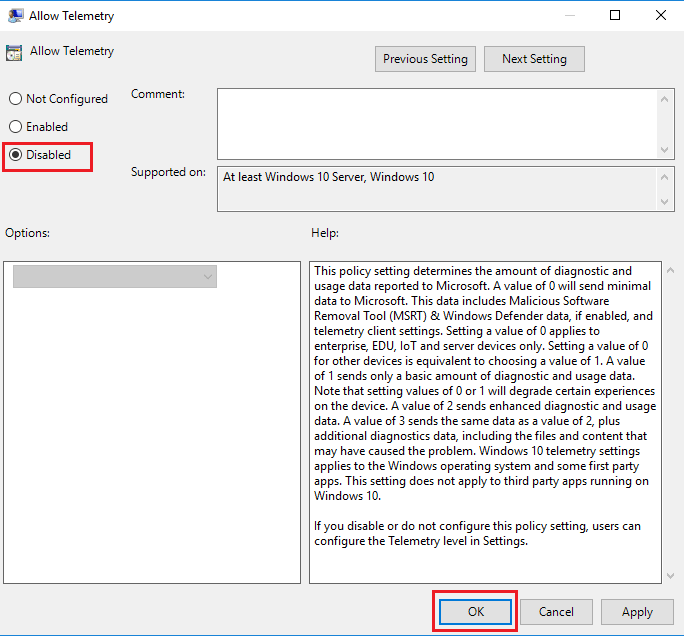Click the Apply button
The width and height of the screenshot is (684, 636).
coord(637,612)
